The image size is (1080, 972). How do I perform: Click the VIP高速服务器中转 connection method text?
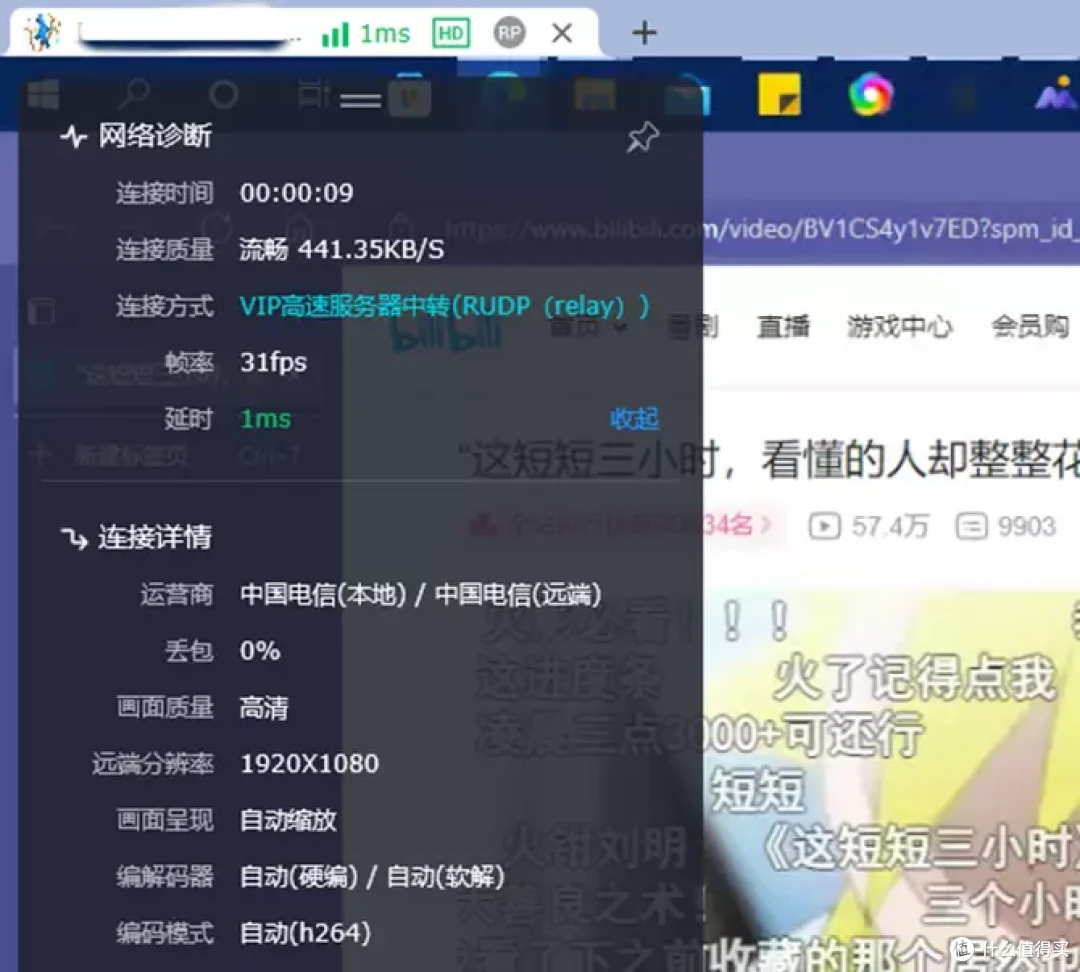pos(444,306)
